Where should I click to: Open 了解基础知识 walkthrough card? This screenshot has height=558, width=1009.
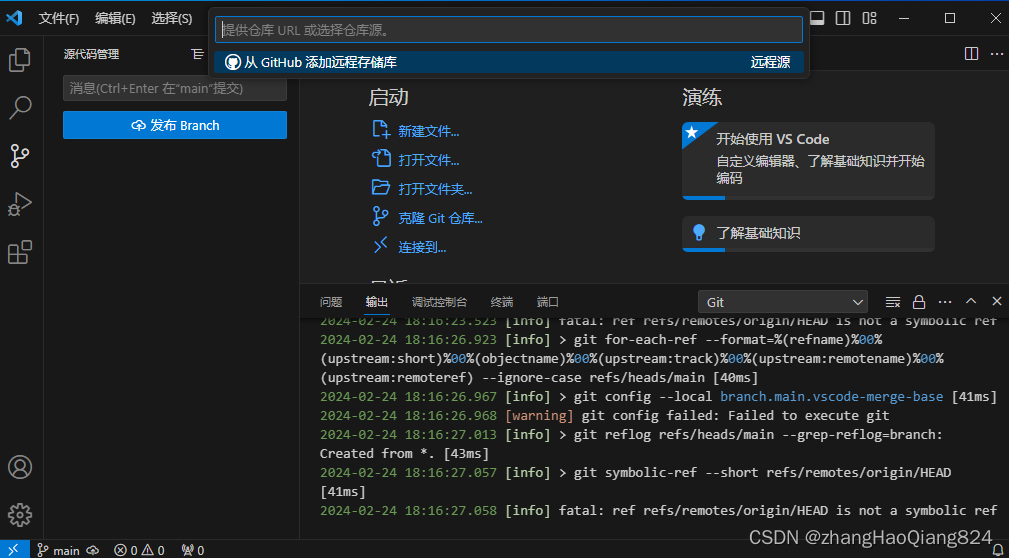[808, 234]
